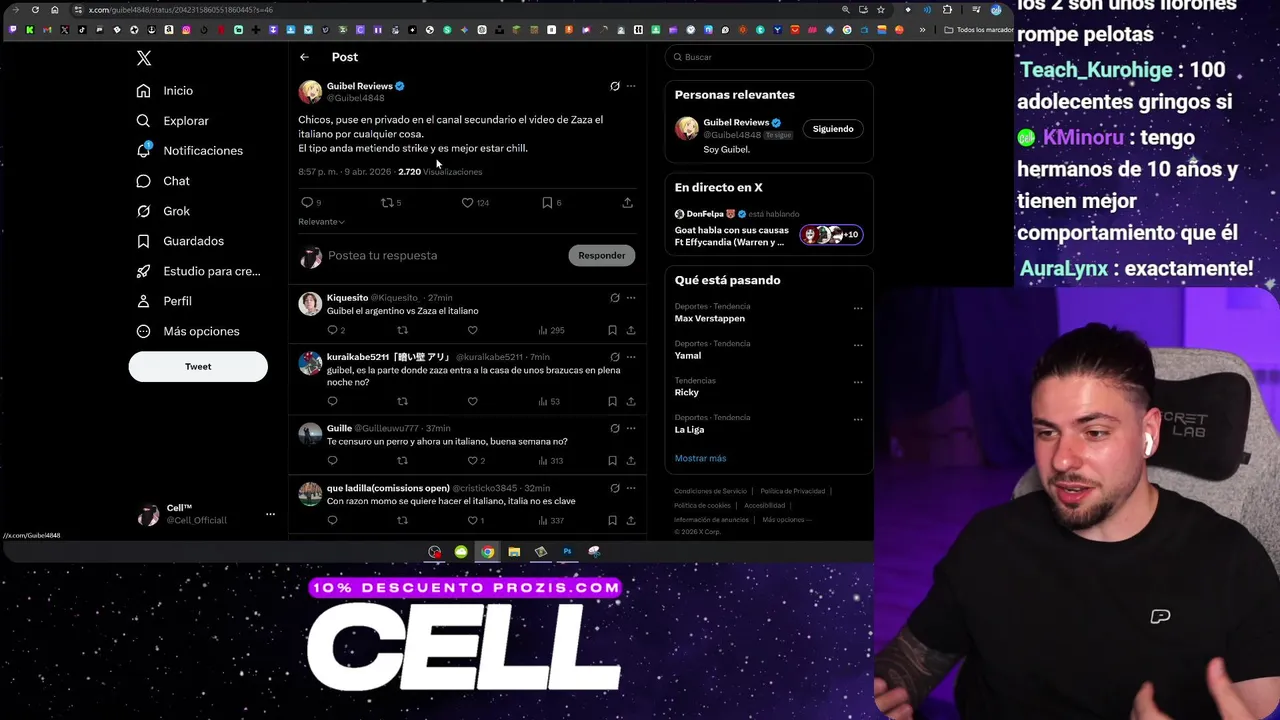1280x720 pixels.
Task: Repost the main post with 5 reposts
Action: coord(387,203)
